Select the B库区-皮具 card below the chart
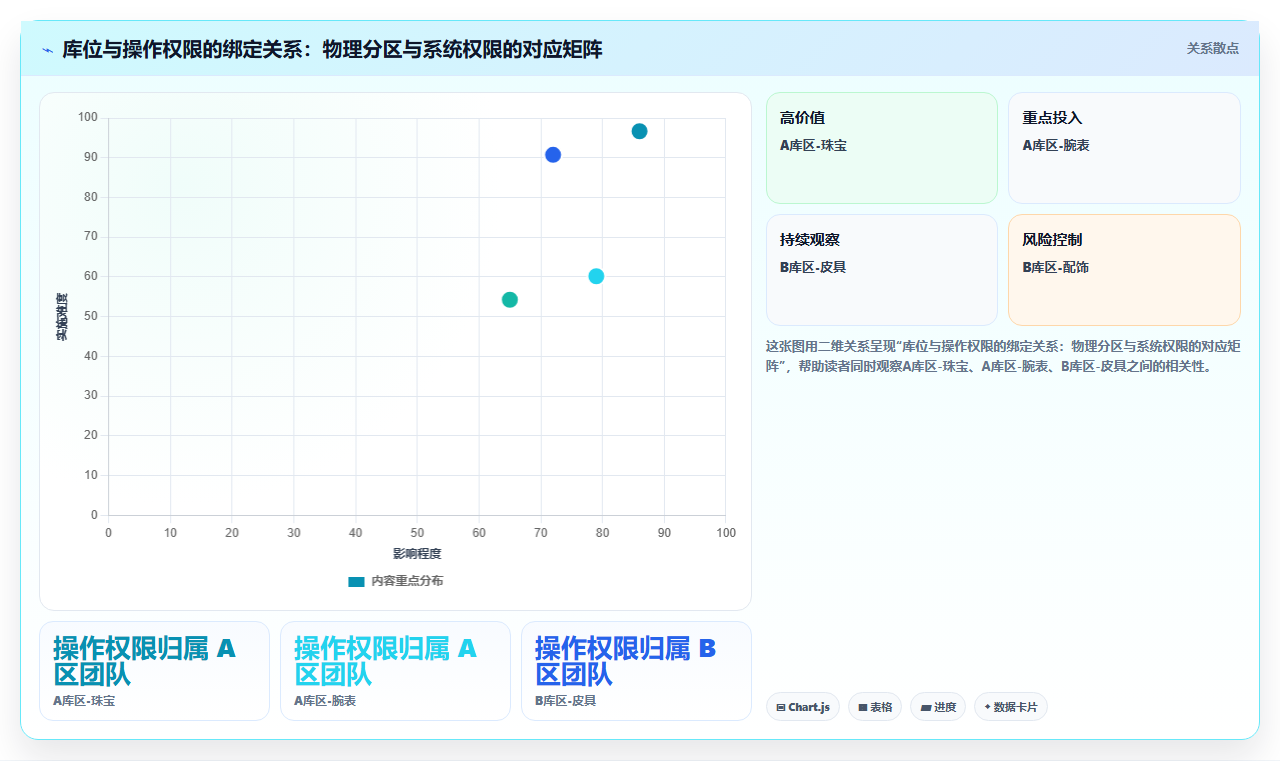The image size is (1280, 761). (636, 671)
